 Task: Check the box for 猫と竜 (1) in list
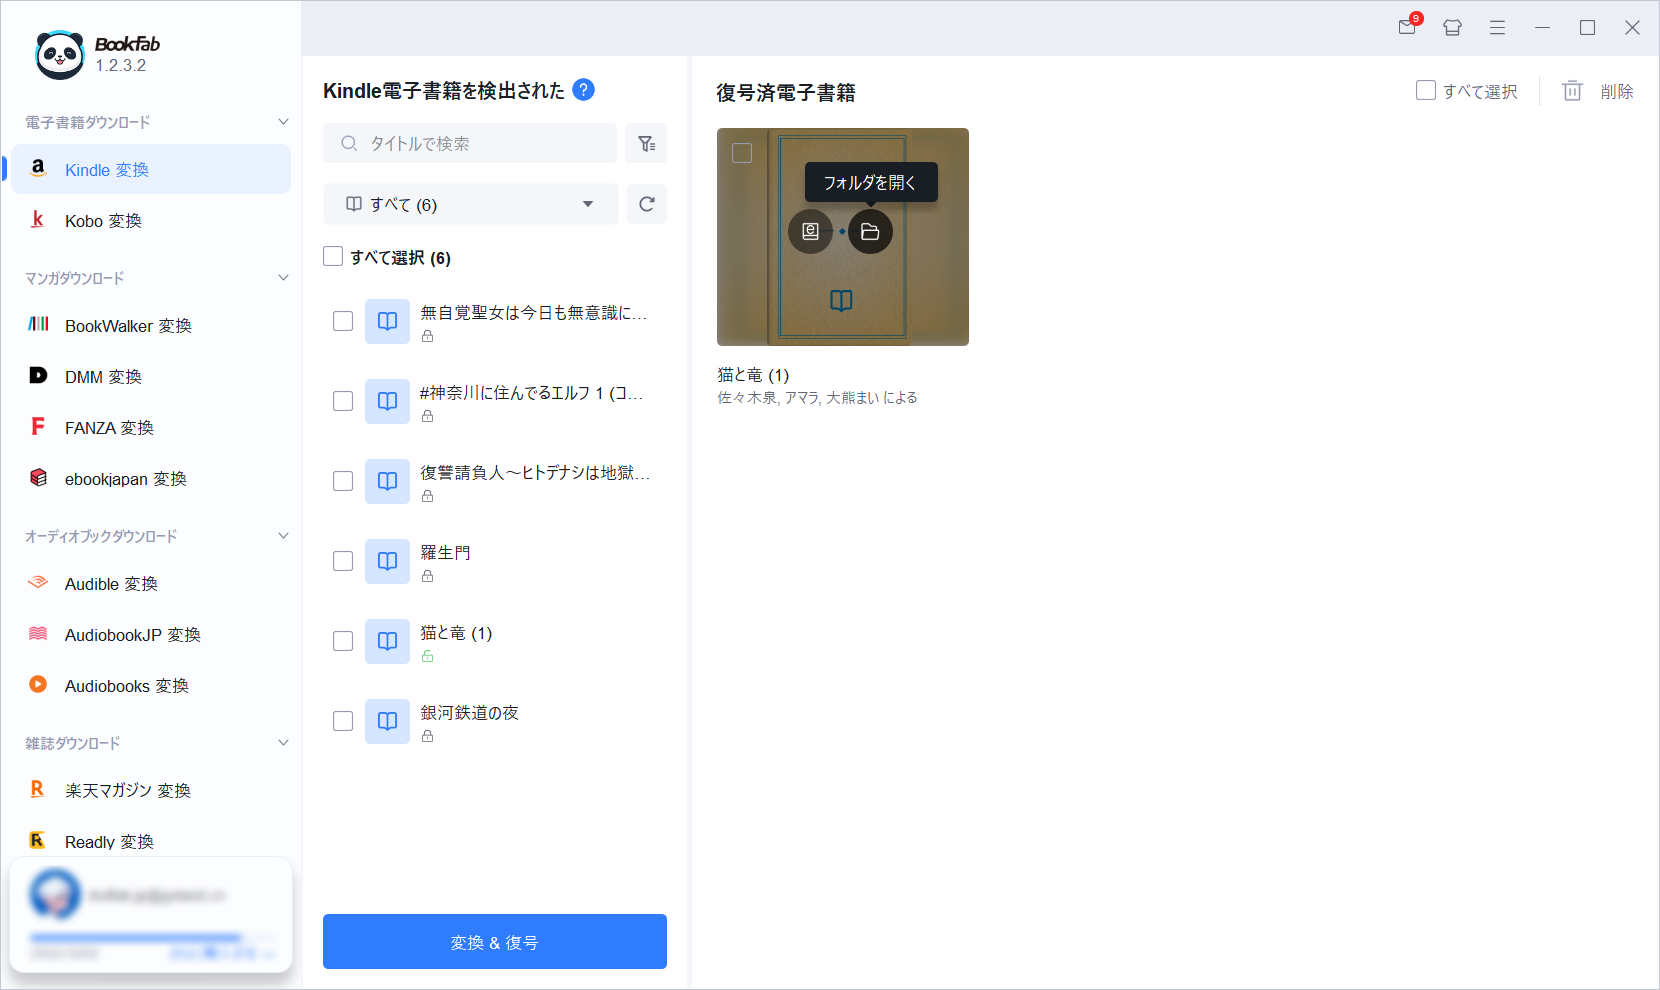tap(343, 641)
